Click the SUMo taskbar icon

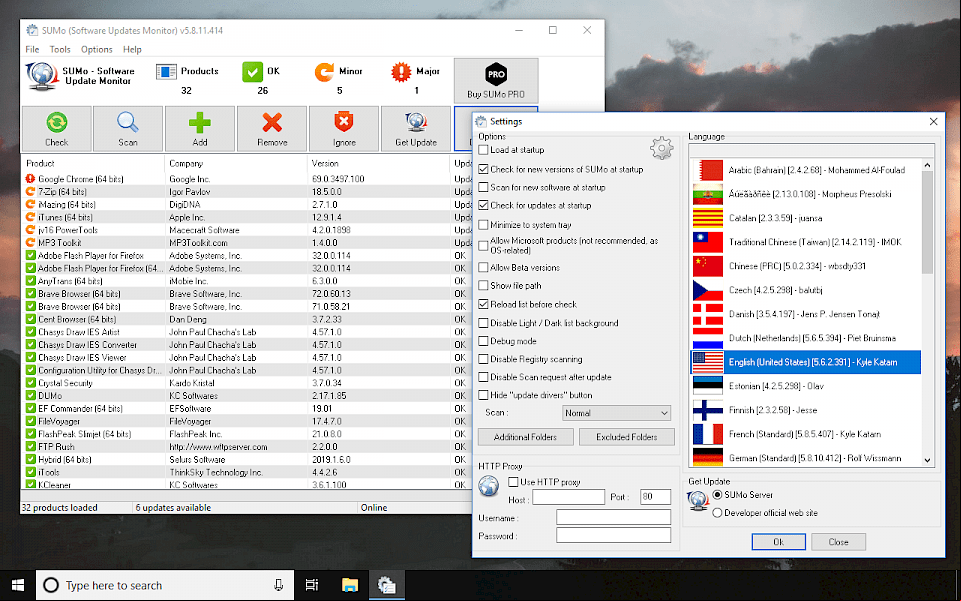tap(386, 585)
